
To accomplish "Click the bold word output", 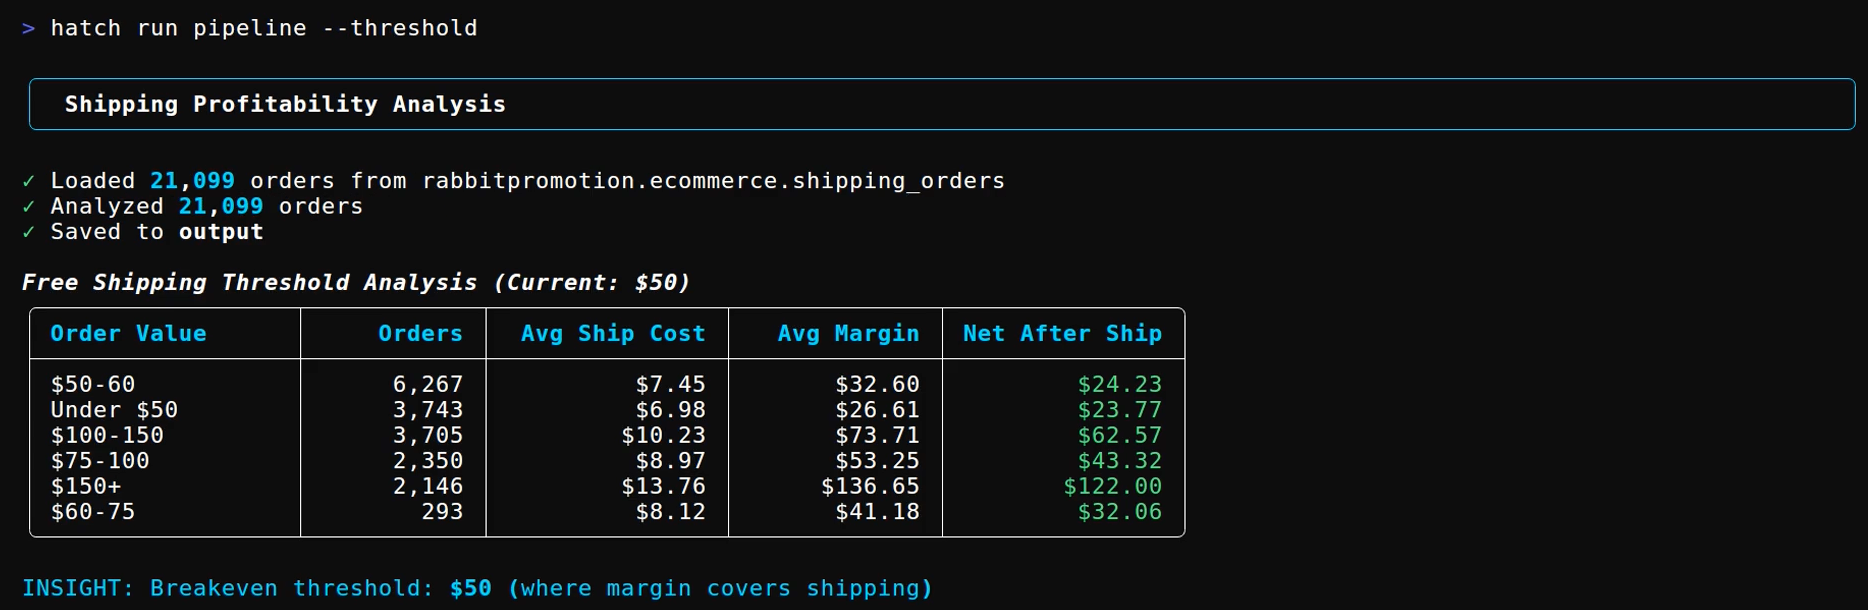I will pos(221,232).
